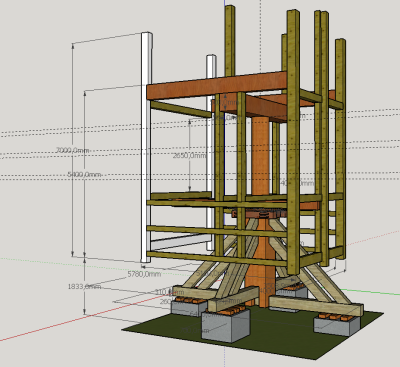The height and width of the screenshot is (367, 400).
Task: Select the tall white post on left
Action: point(146,147)
